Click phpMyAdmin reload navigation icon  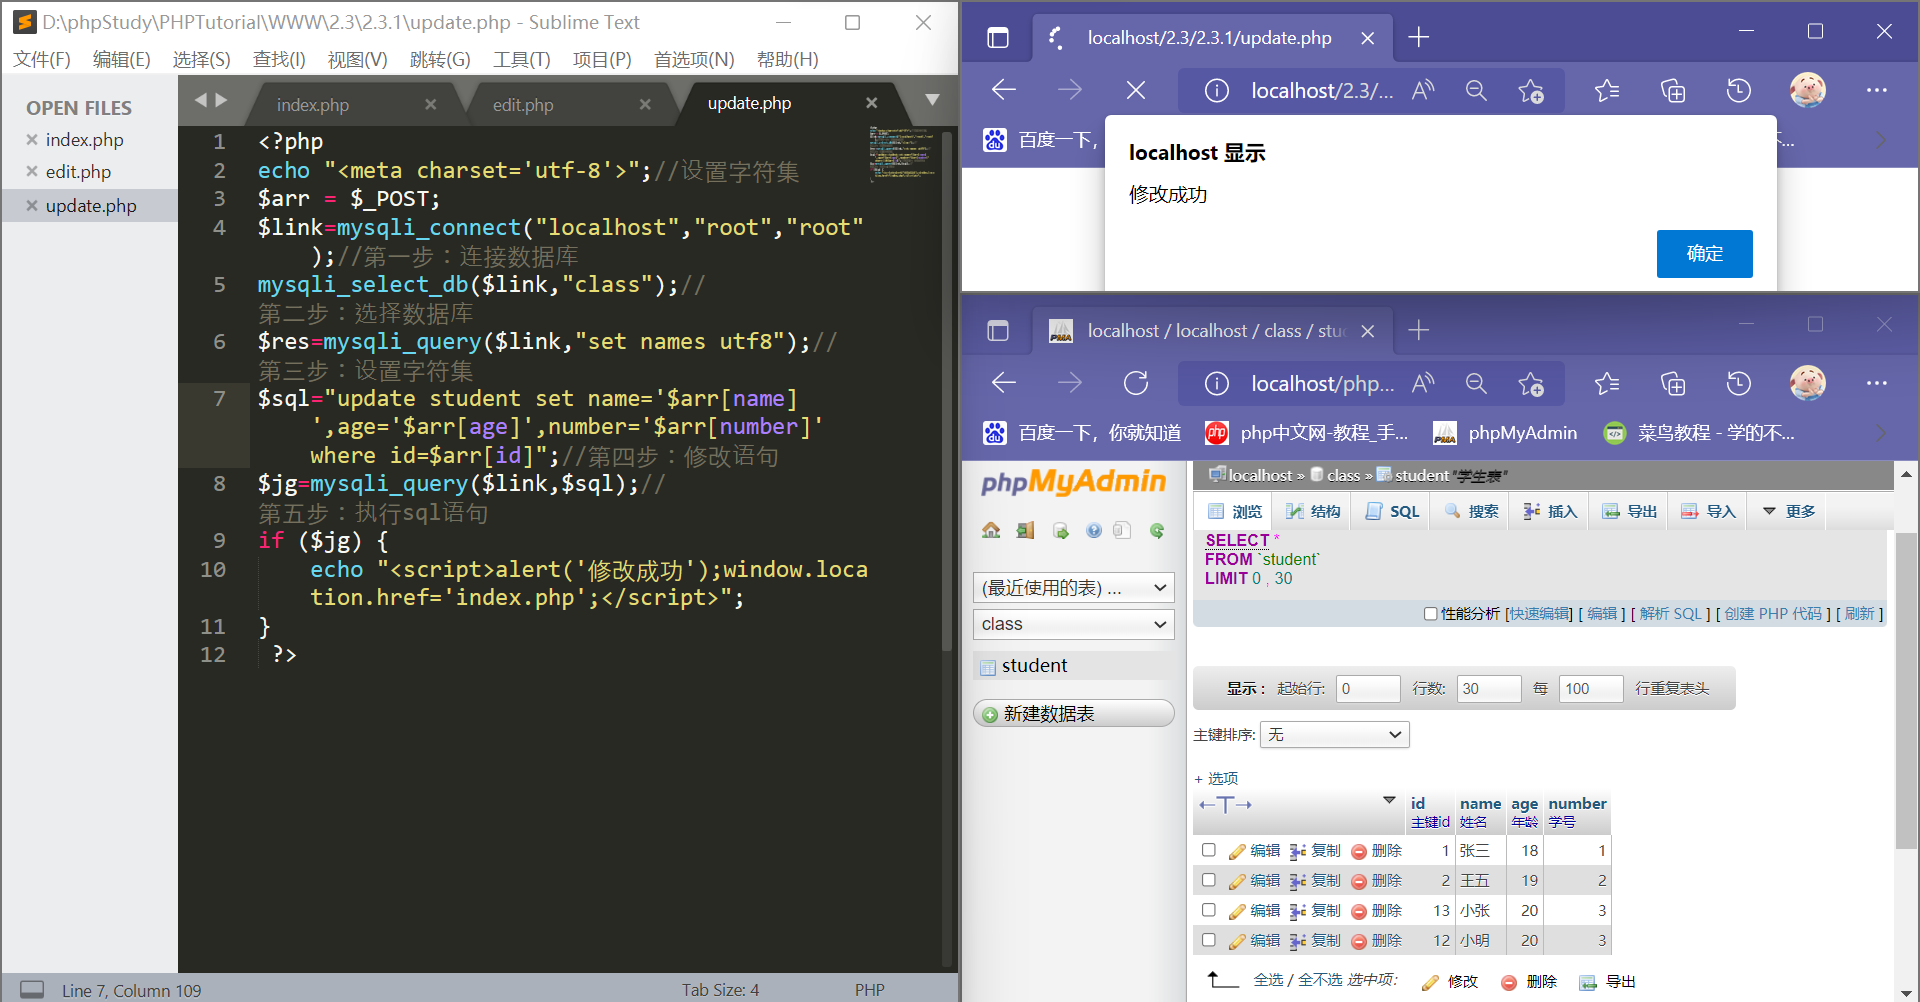[1157, 530]
